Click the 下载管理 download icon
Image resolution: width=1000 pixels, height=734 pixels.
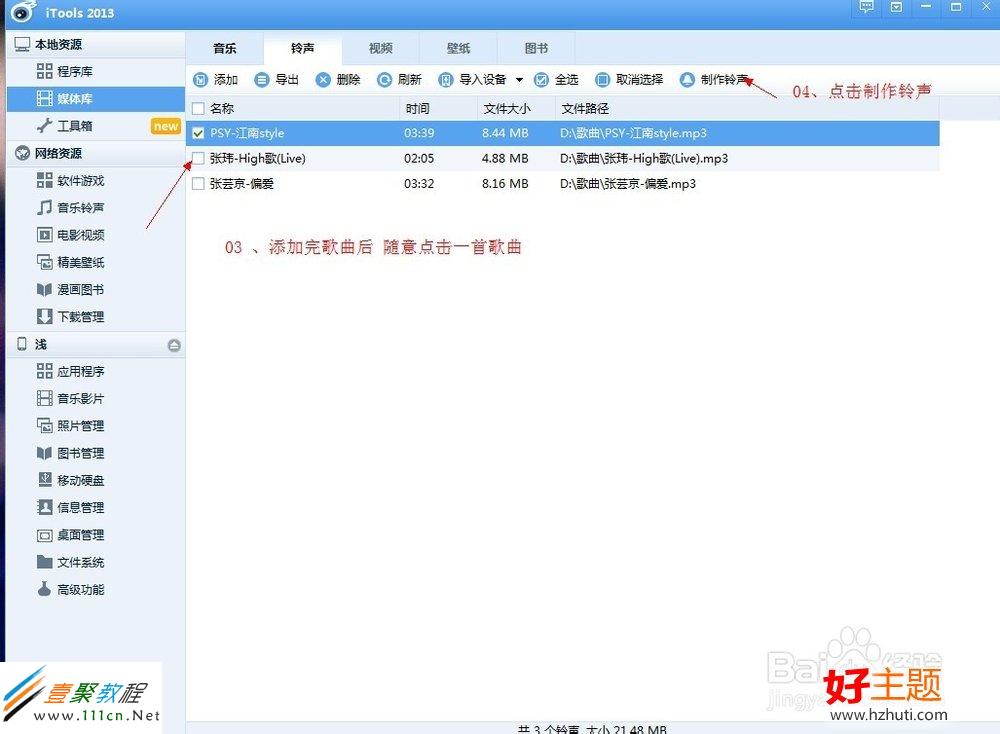pyautogui.click(x=45, y=316)
